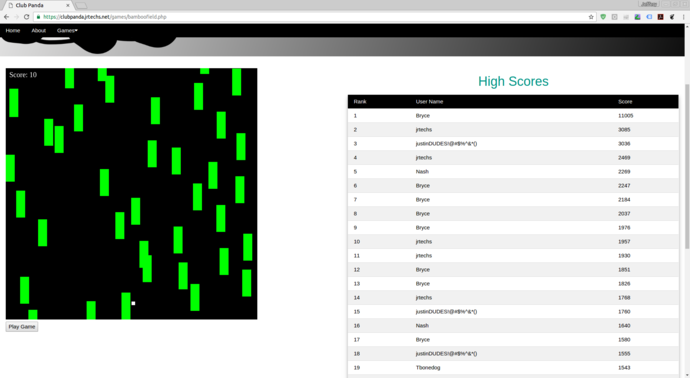This screenshot has height=378, width=690.
Task: Select Tbonedog in the rank 19 row
Action: pyautogui.click(x=428, y=368)
